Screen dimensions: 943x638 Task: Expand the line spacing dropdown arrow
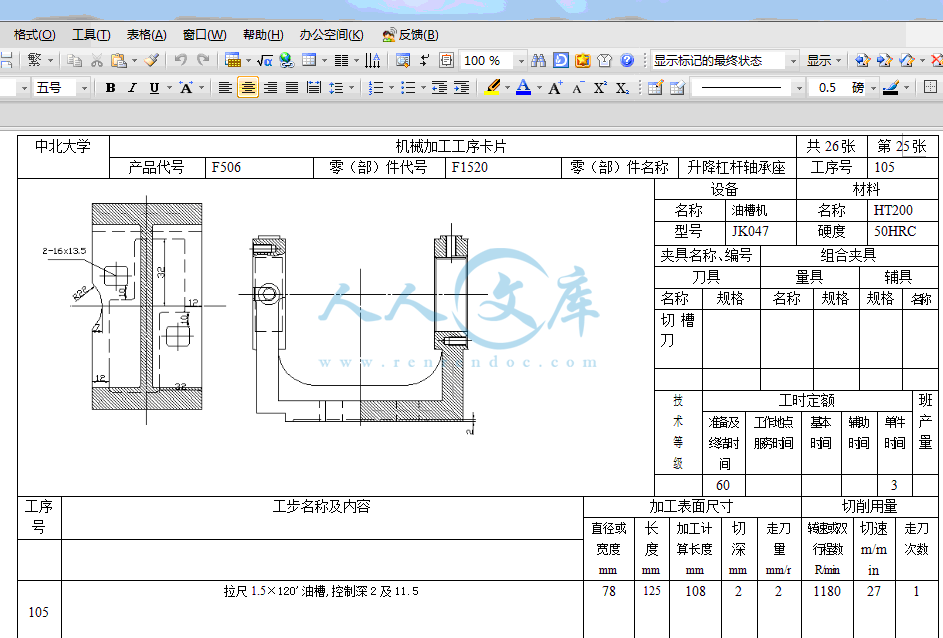click(x=351, y=88)
